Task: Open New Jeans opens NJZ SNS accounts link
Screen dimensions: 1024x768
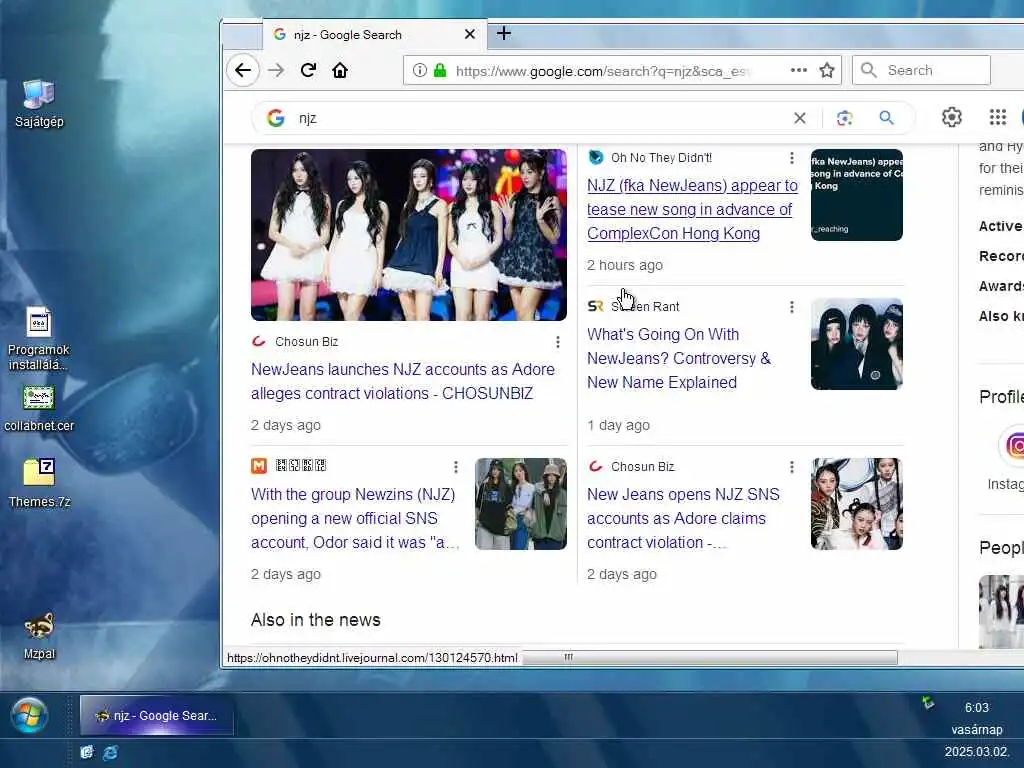Action: point(683,519)
